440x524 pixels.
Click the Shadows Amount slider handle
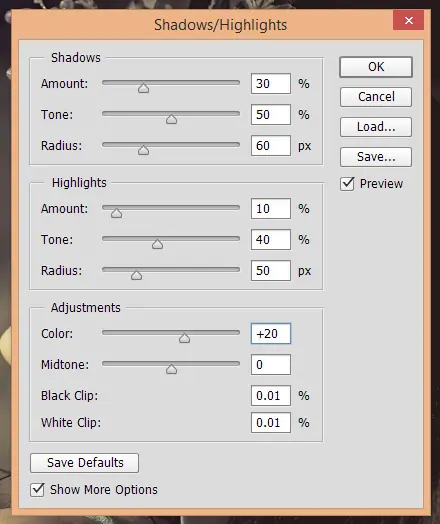click(144, 88)
